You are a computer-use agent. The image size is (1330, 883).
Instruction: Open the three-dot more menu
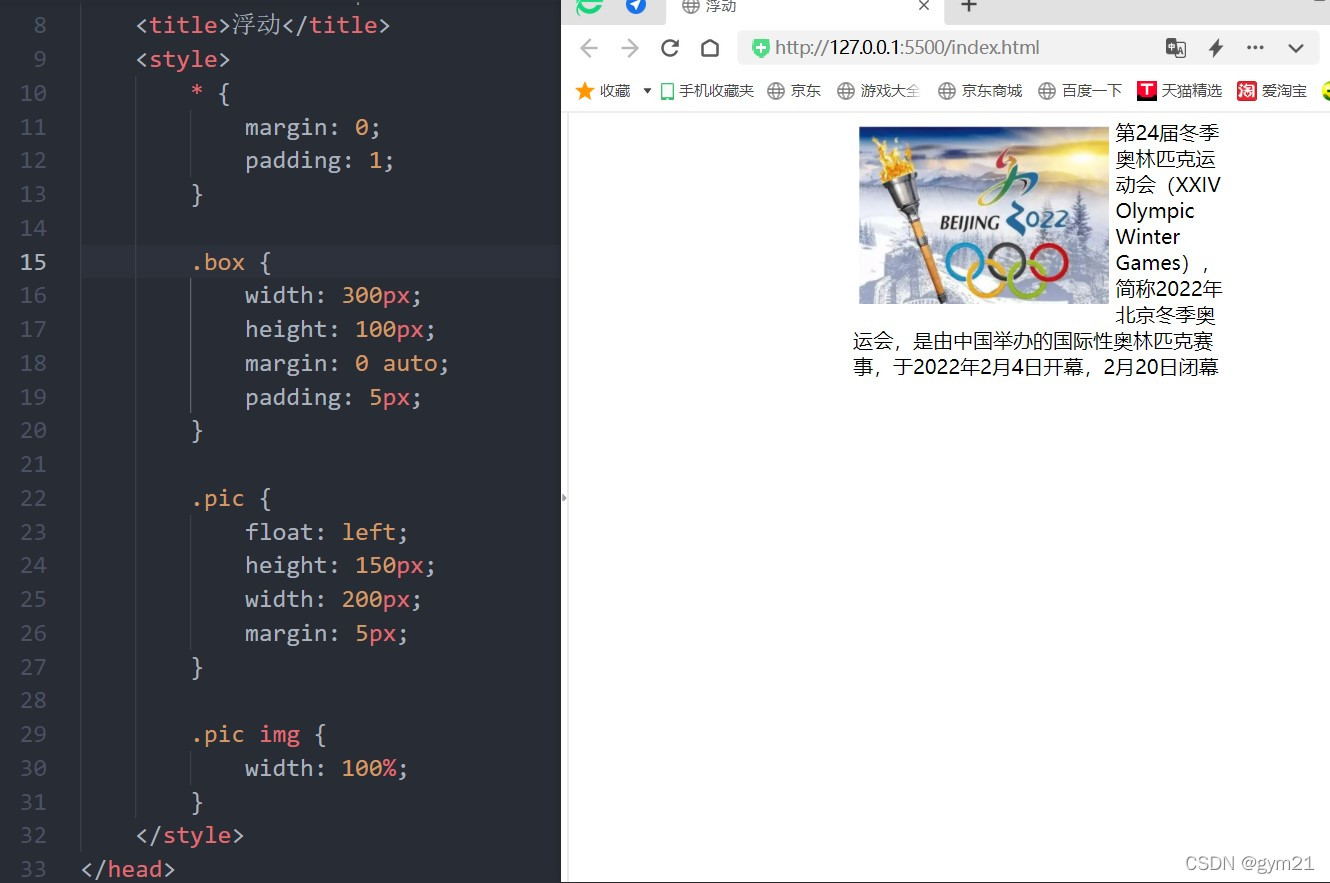pyautogui.click(x=1255, y=48)
